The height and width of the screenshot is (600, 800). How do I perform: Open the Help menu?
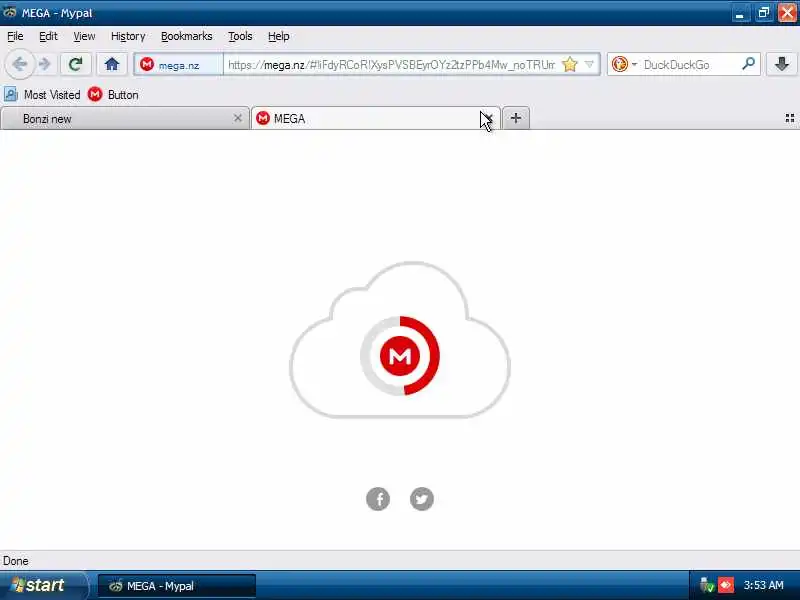click(279, 36)
